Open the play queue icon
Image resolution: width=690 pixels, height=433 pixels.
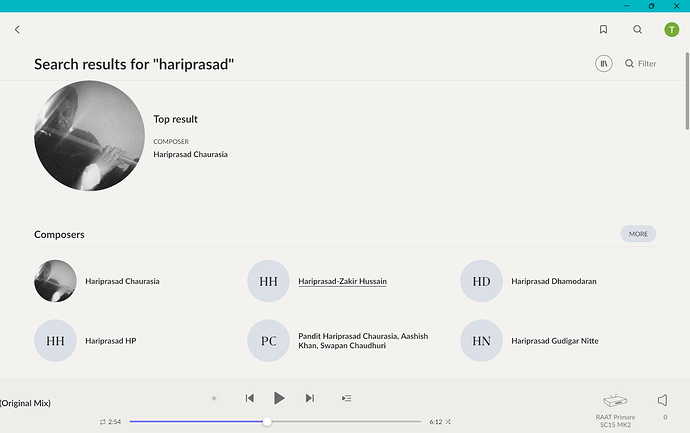pyautogui.click(x=347, y=398)
